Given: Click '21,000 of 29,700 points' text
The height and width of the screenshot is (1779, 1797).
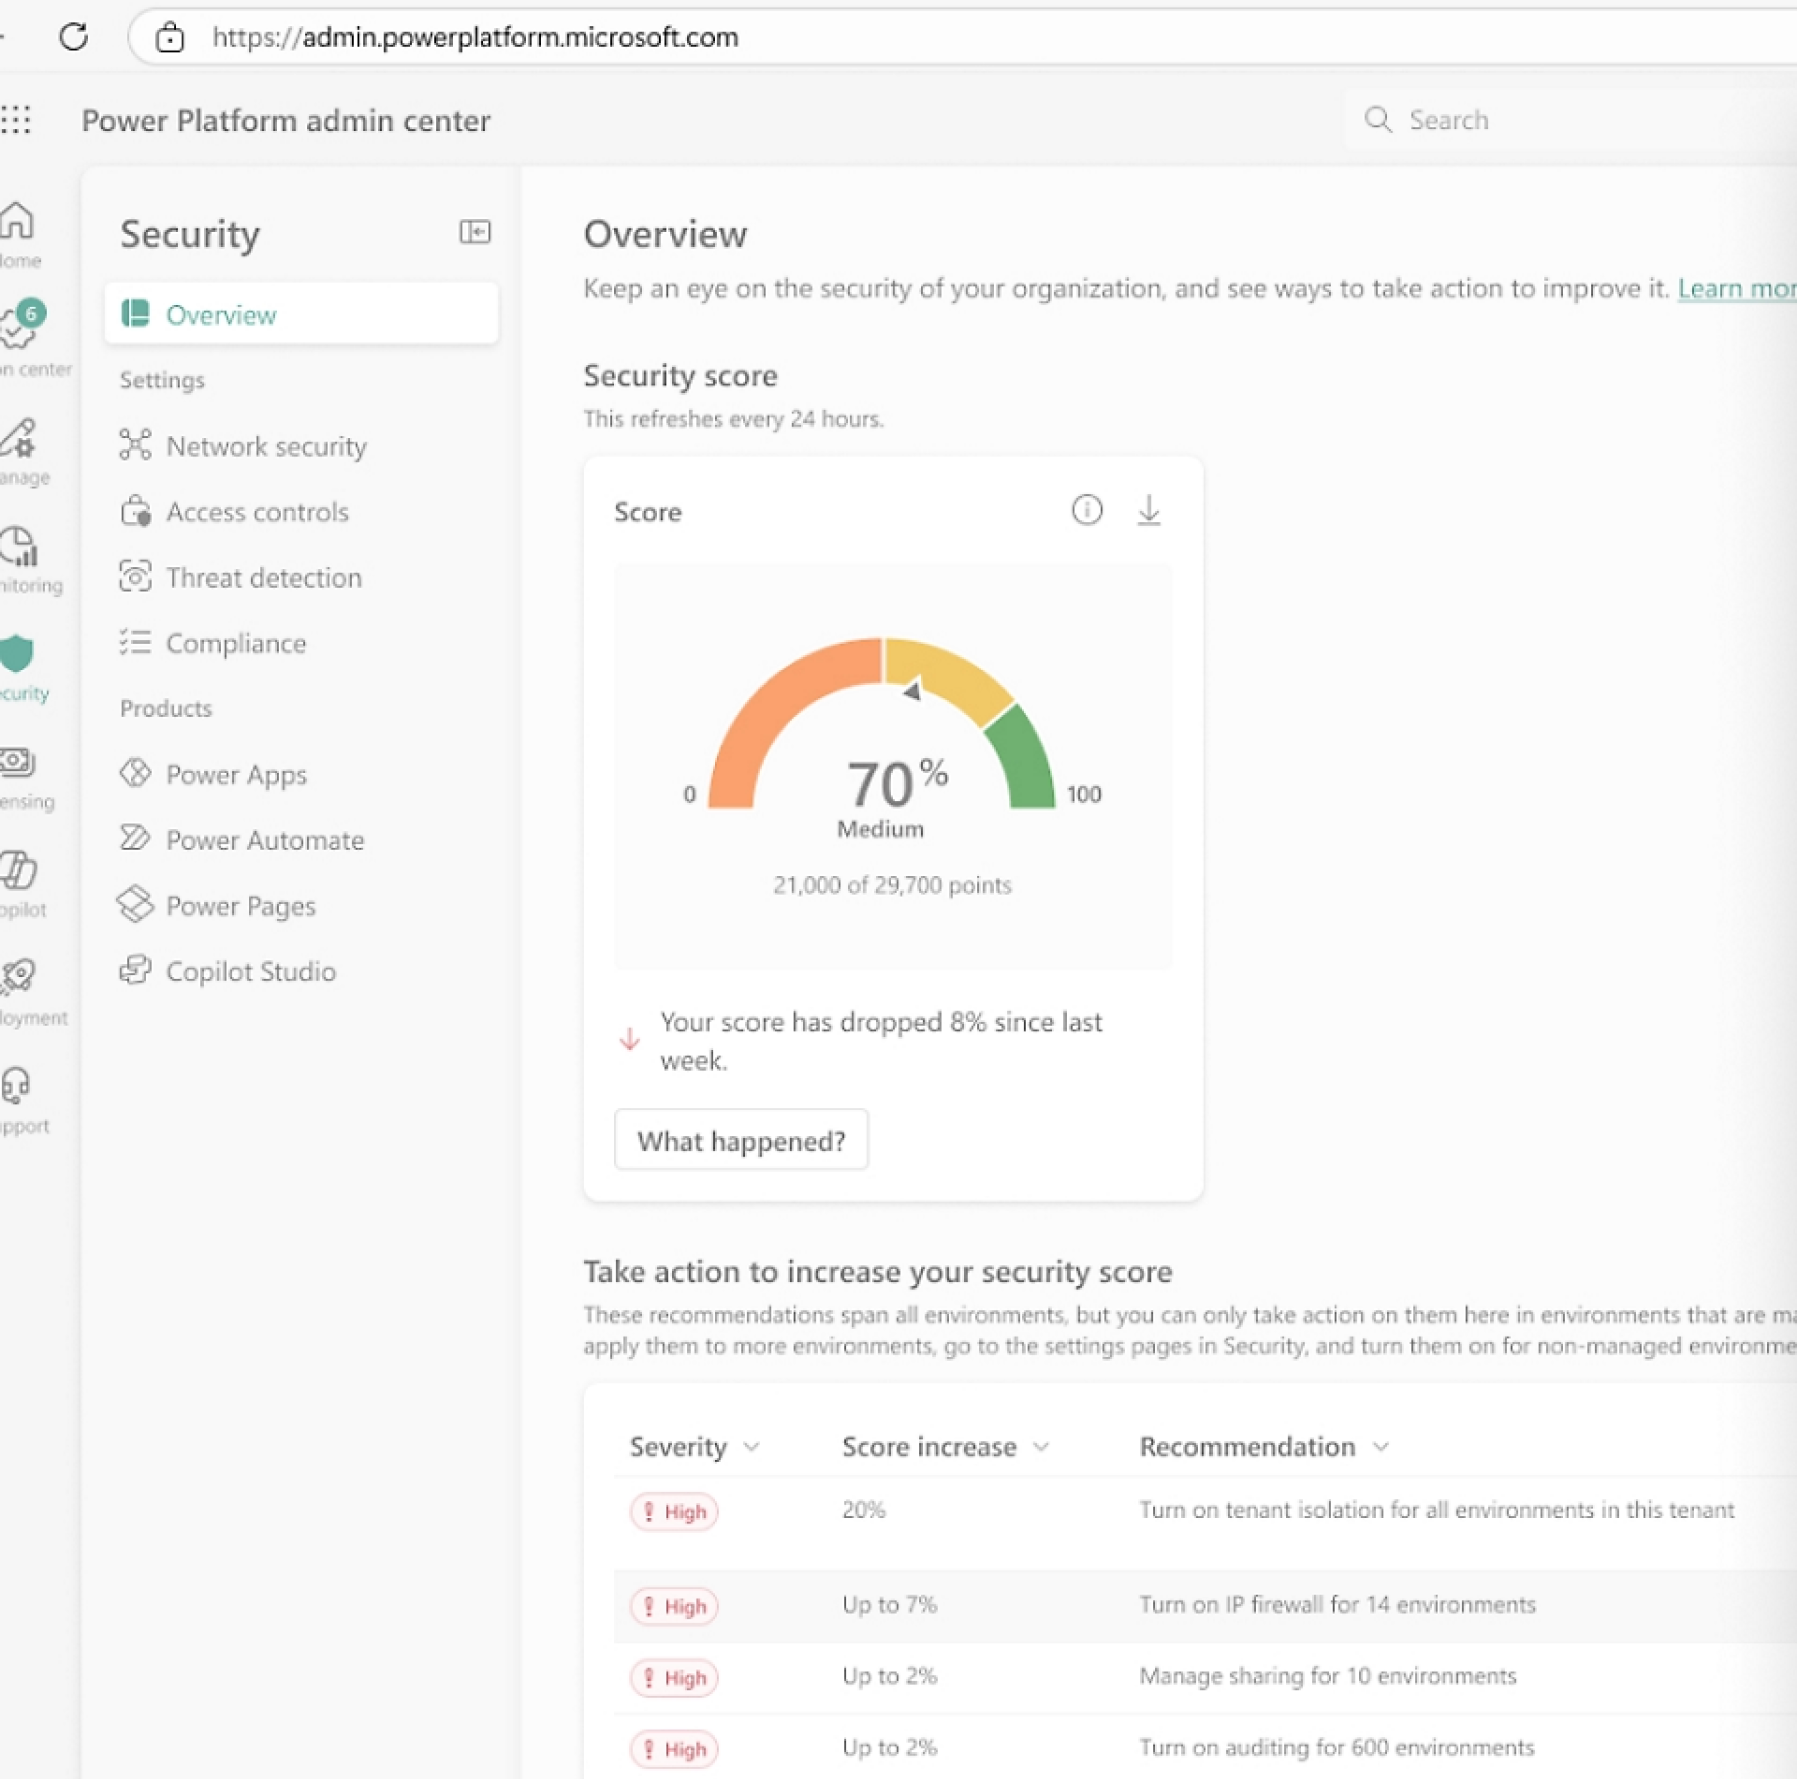Looking at the screenshot, I should point(892,885).
